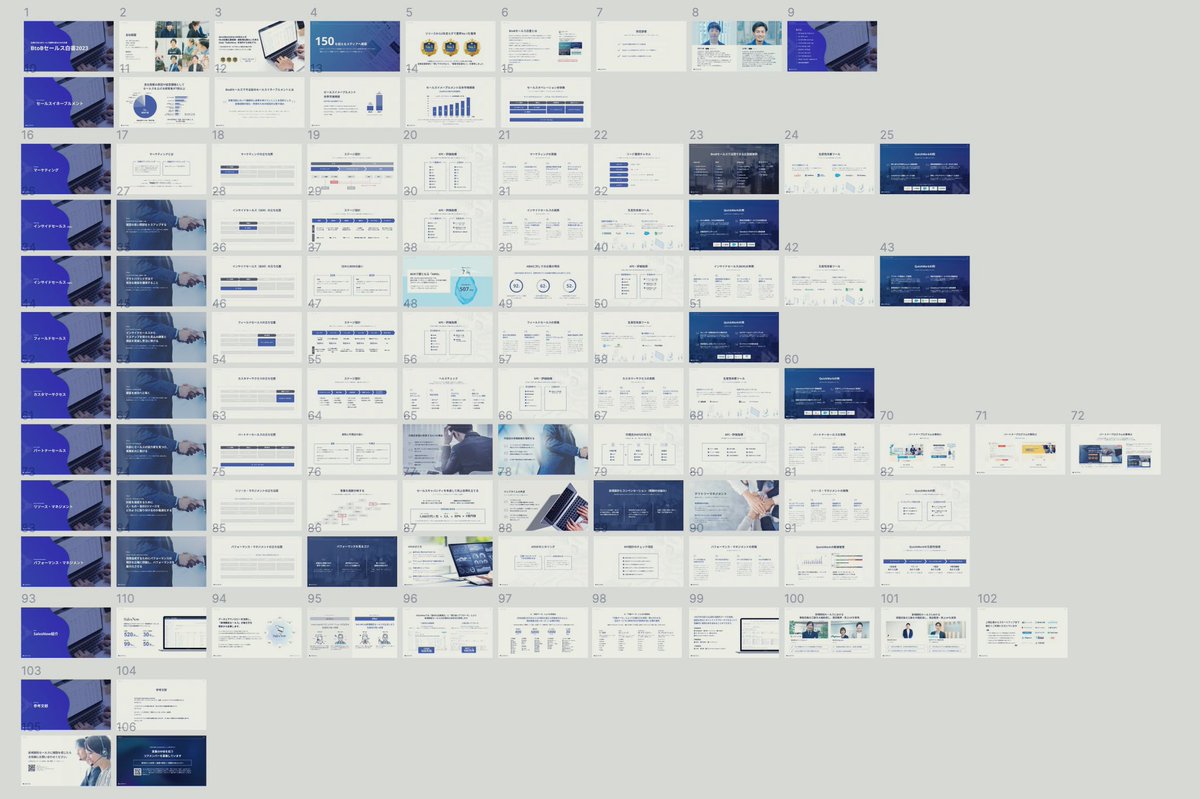Select slide 65 with stressed man photo

click(x=449, y=449)
